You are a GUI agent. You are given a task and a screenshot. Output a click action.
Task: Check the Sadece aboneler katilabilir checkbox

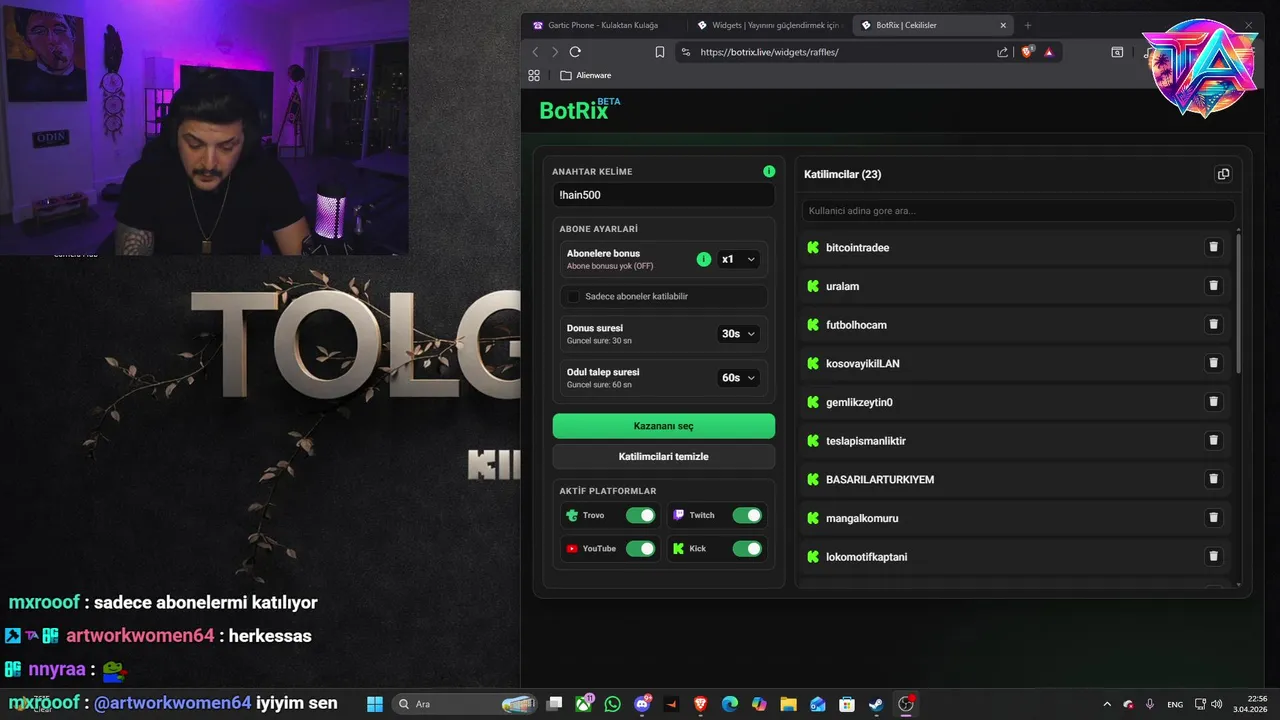(x=574, y=296)
